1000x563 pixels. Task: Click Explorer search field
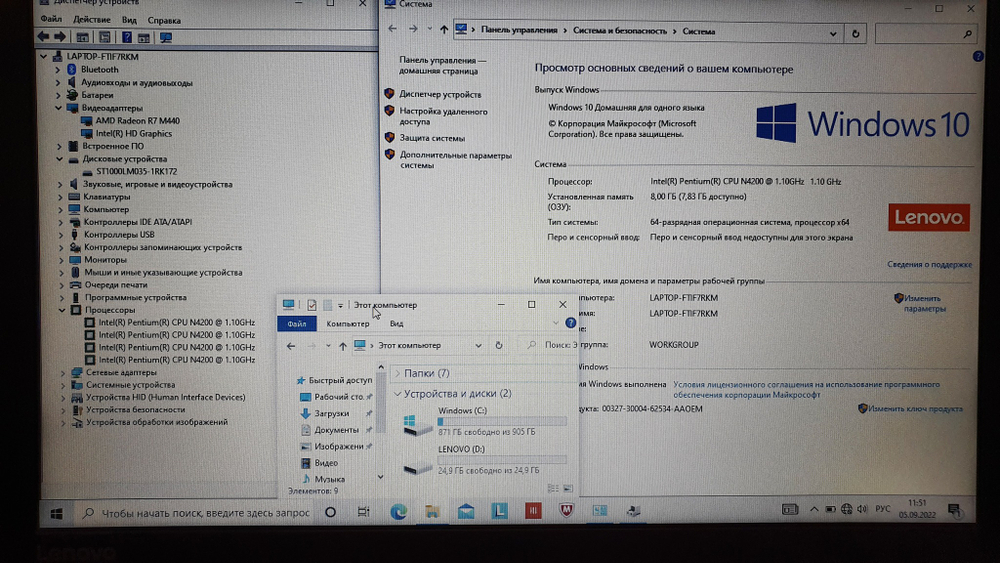550,345
